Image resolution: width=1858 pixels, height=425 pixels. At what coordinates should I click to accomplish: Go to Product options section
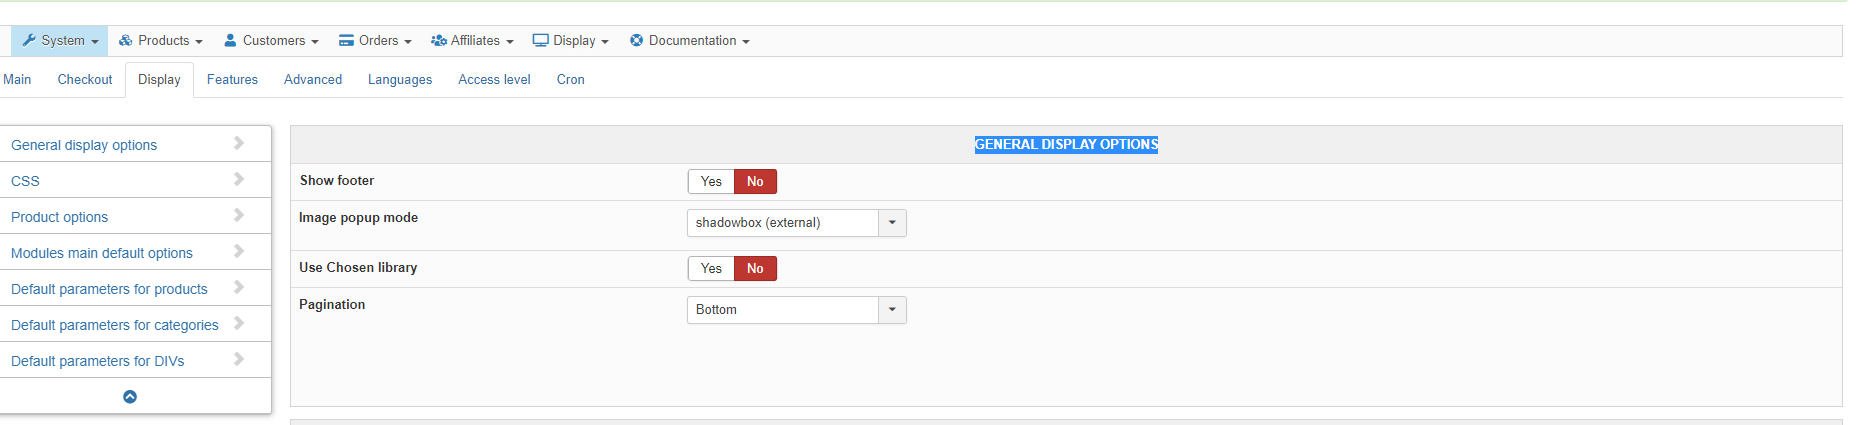click(x=60, y=217)
